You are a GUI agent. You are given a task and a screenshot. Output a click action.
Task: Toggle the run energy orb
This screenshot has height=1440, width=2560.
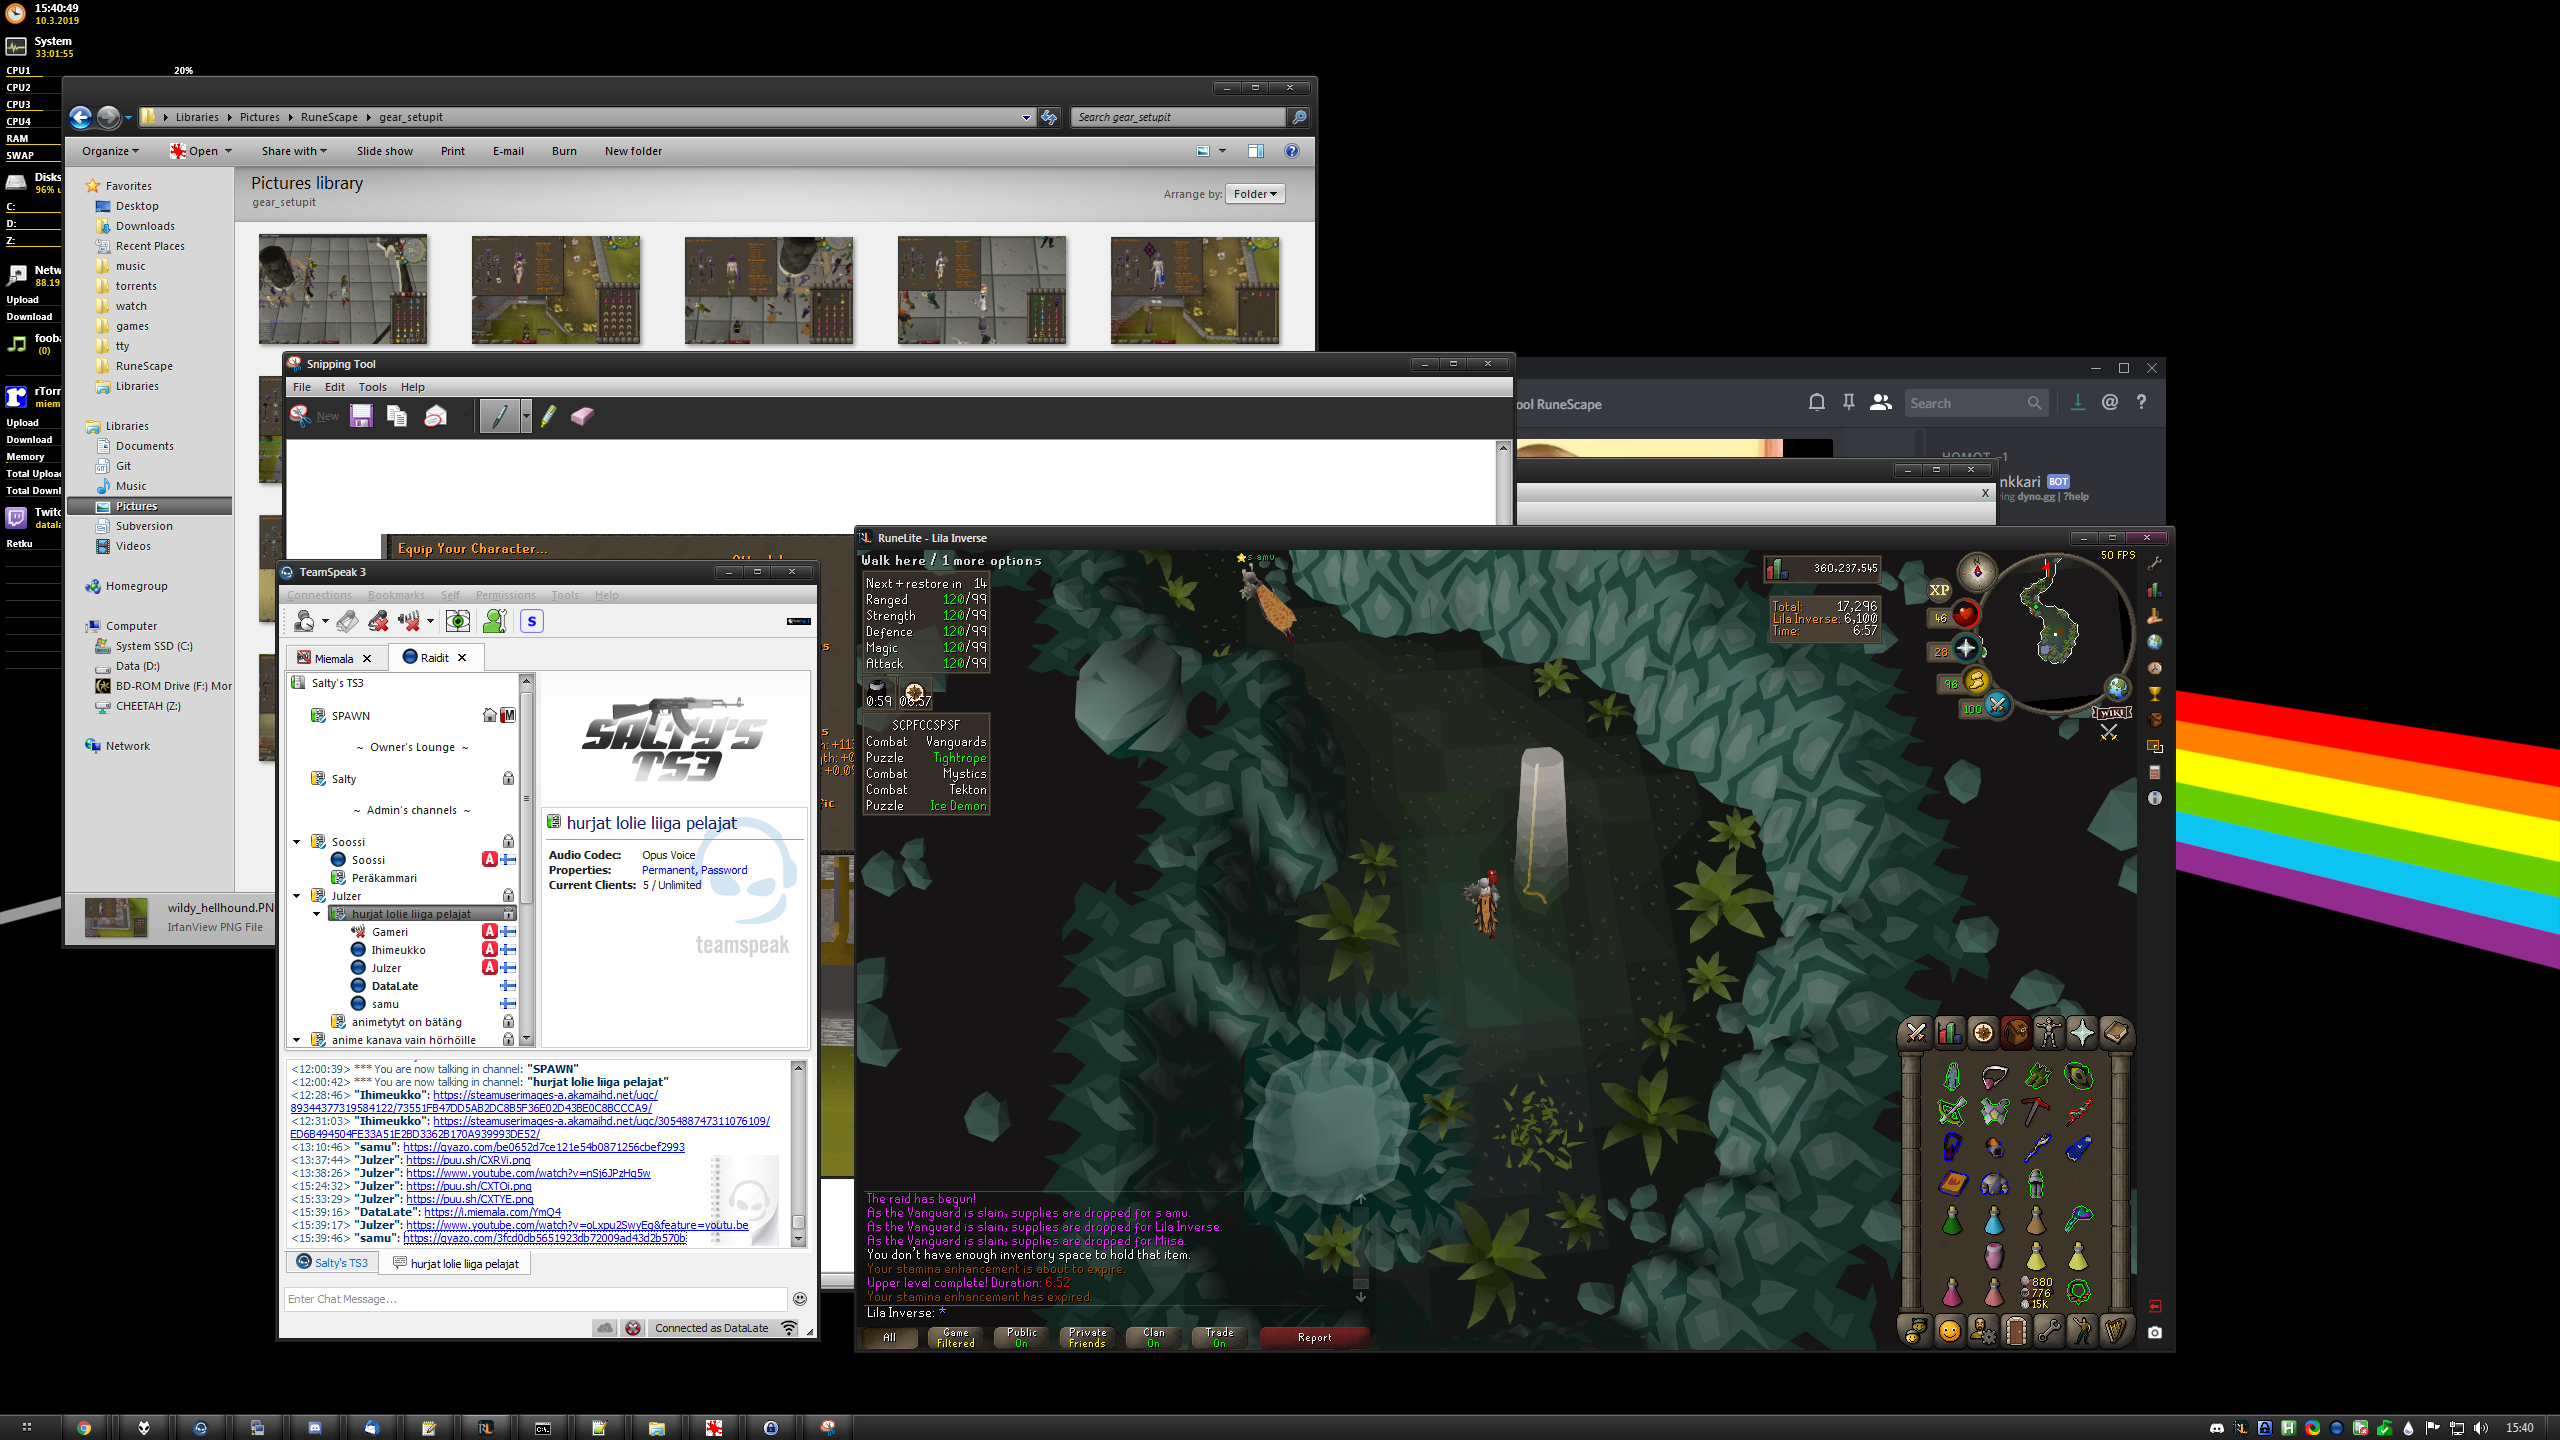click(x=1976, y=682)
